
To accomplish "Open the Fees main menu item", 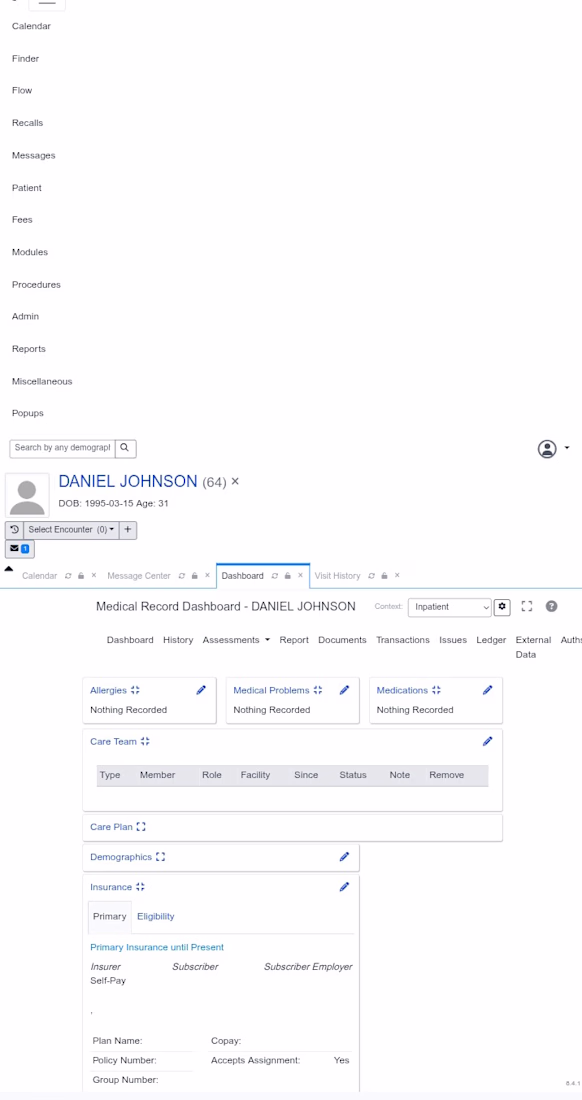I will (22, 220).
